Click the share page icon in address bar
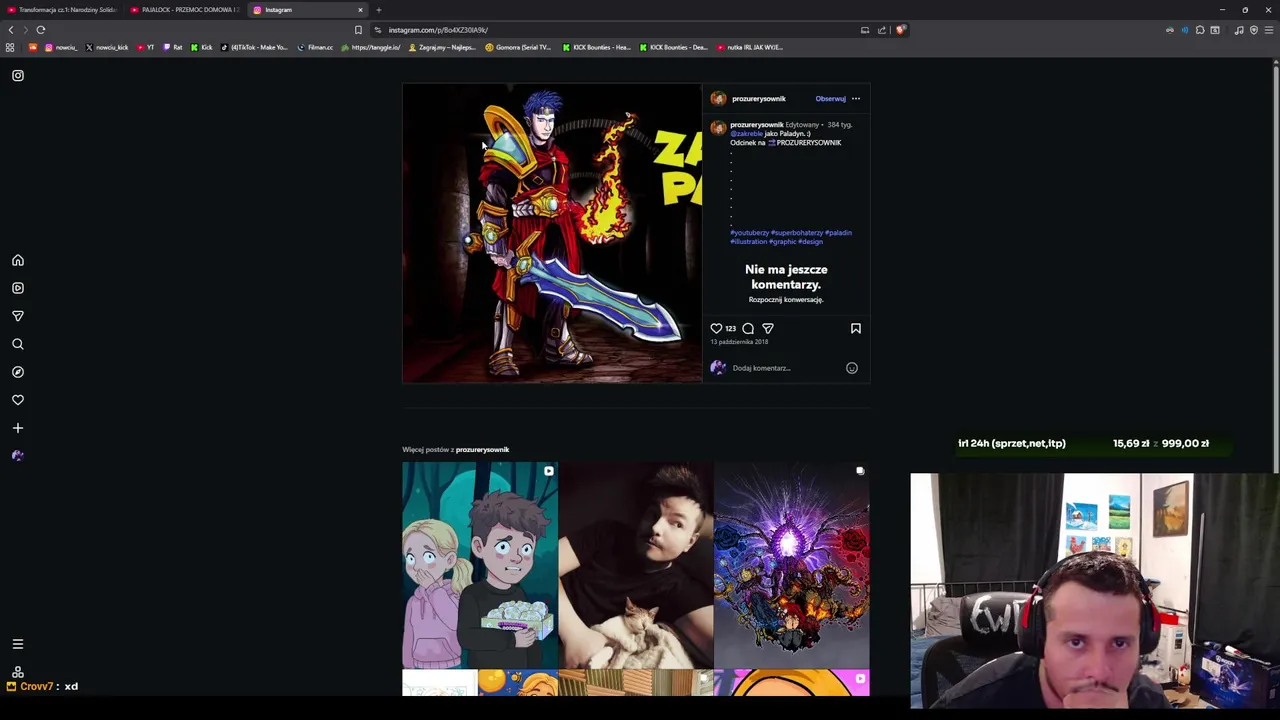The image size is (1280, 720). tap(882, 30)
